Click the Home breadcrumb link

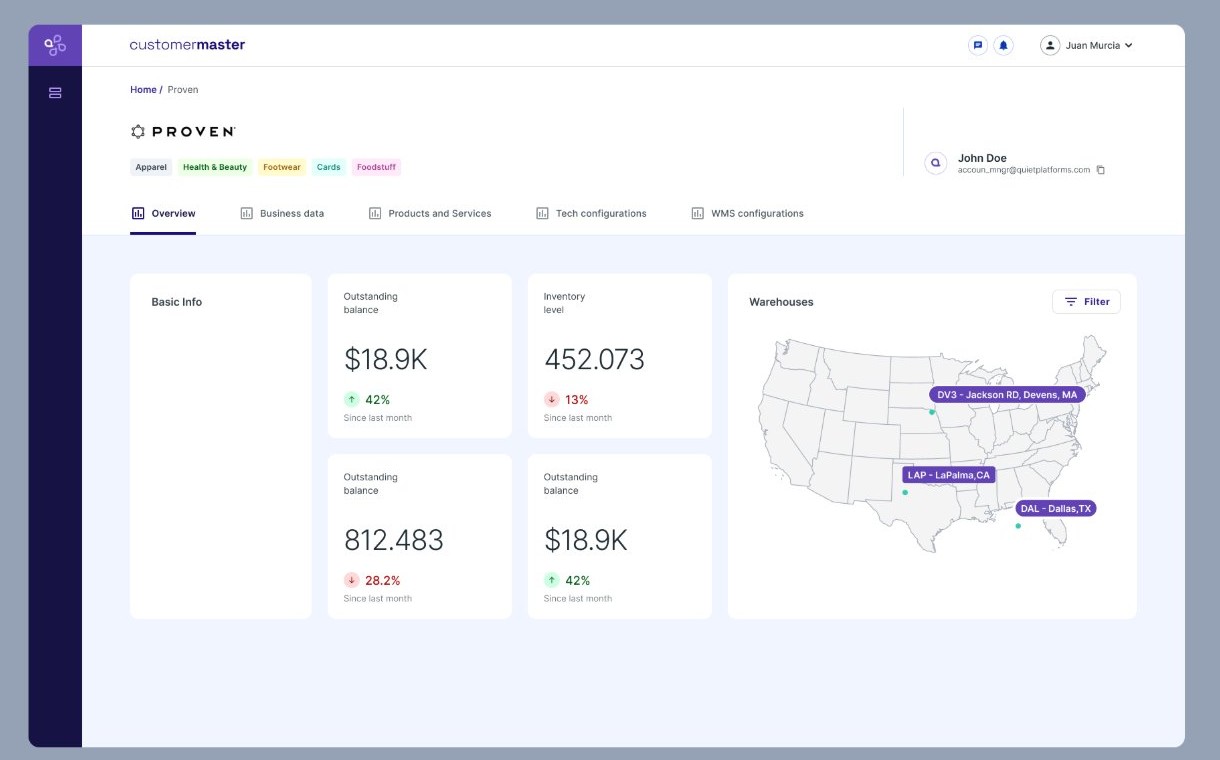(143, 90)
